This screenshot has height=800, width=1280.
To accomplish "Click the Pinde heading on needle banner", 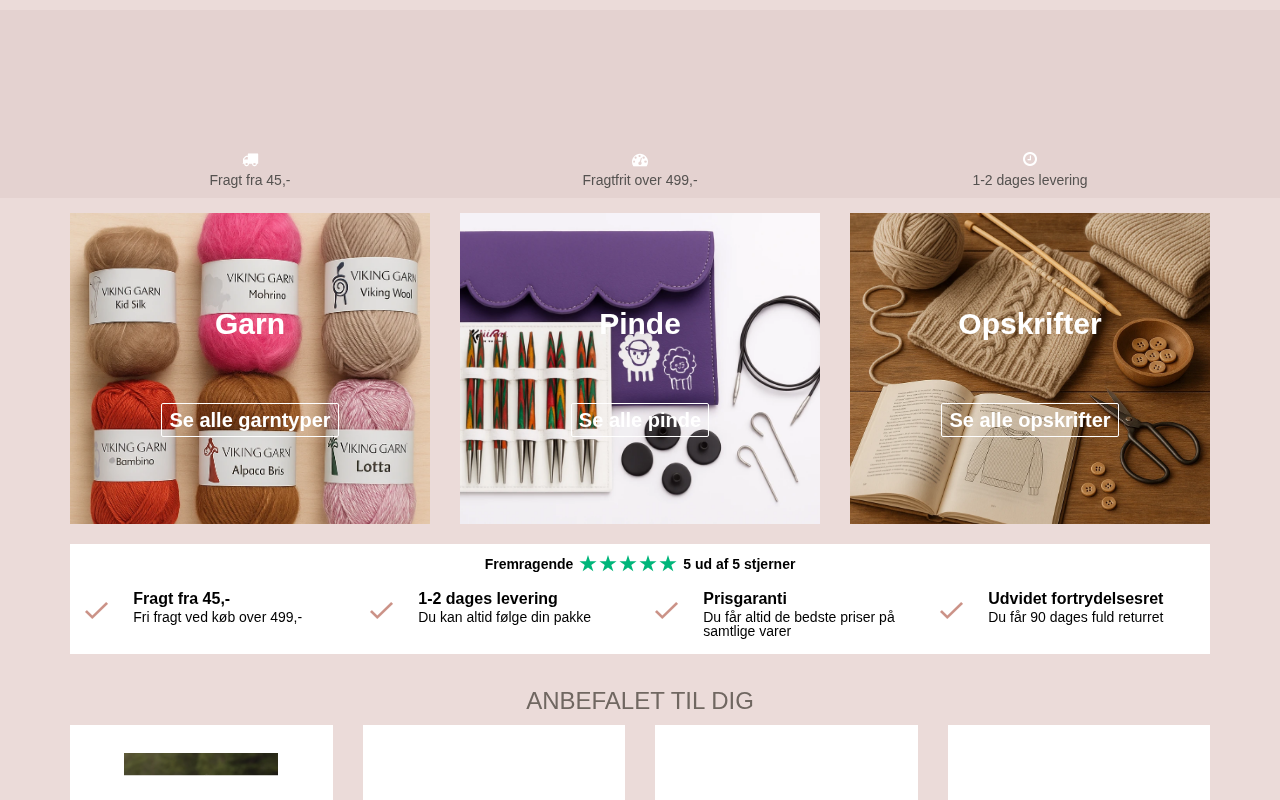I will tap(640, 324).
